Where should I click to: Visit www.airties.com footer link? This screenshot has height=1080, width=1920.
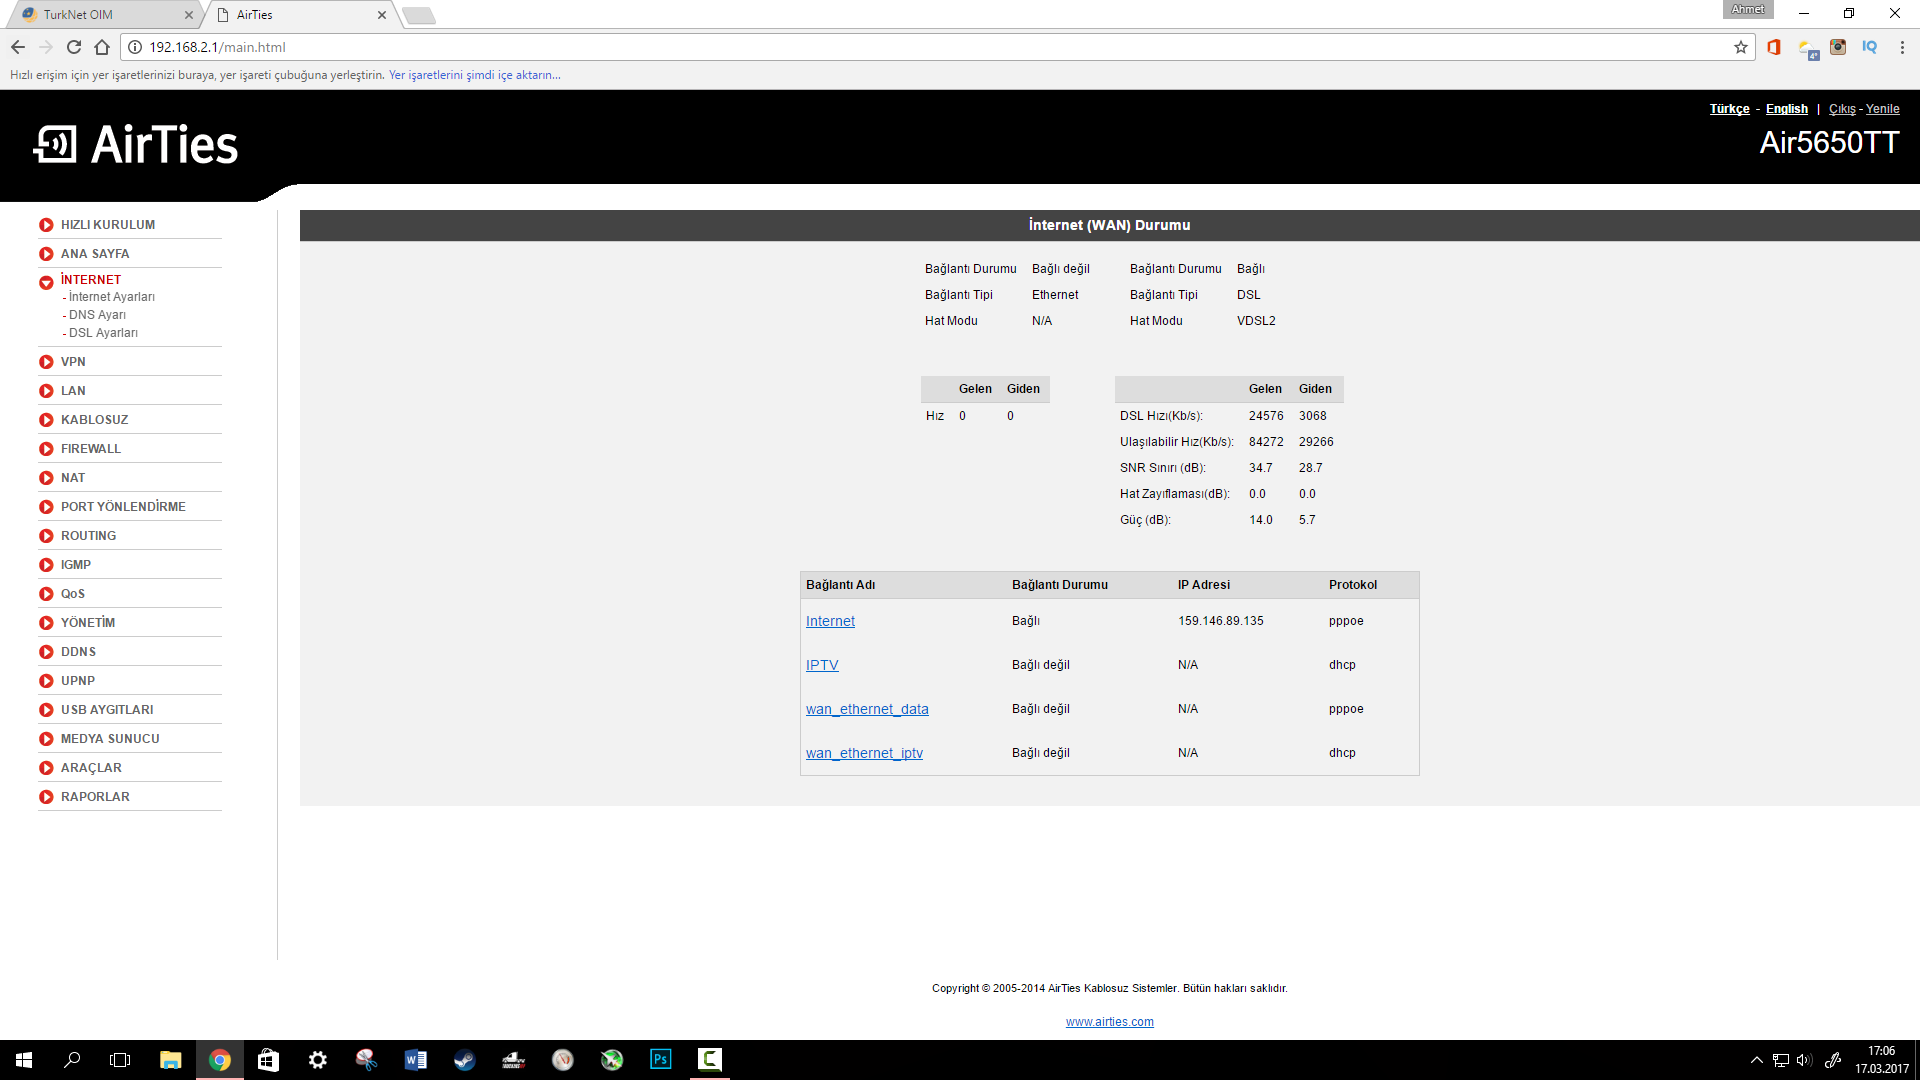(1109, 1022)
